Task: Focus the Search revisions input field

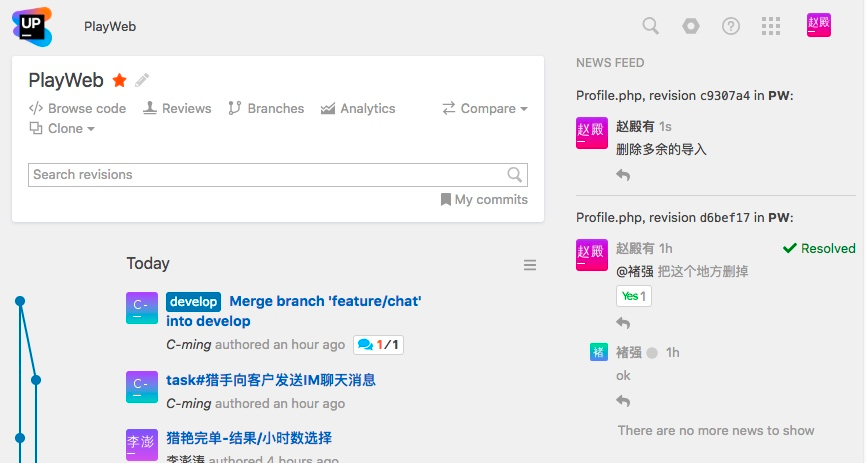Action: click(x=266, y=174)
